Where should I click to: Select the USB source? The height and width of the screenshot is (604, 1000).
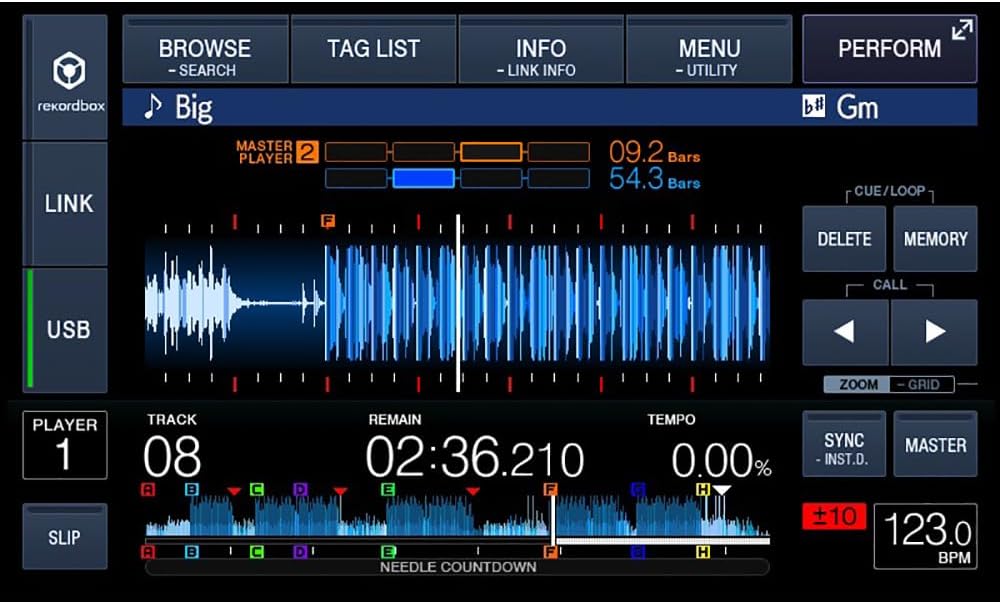[x=68, y=329]
